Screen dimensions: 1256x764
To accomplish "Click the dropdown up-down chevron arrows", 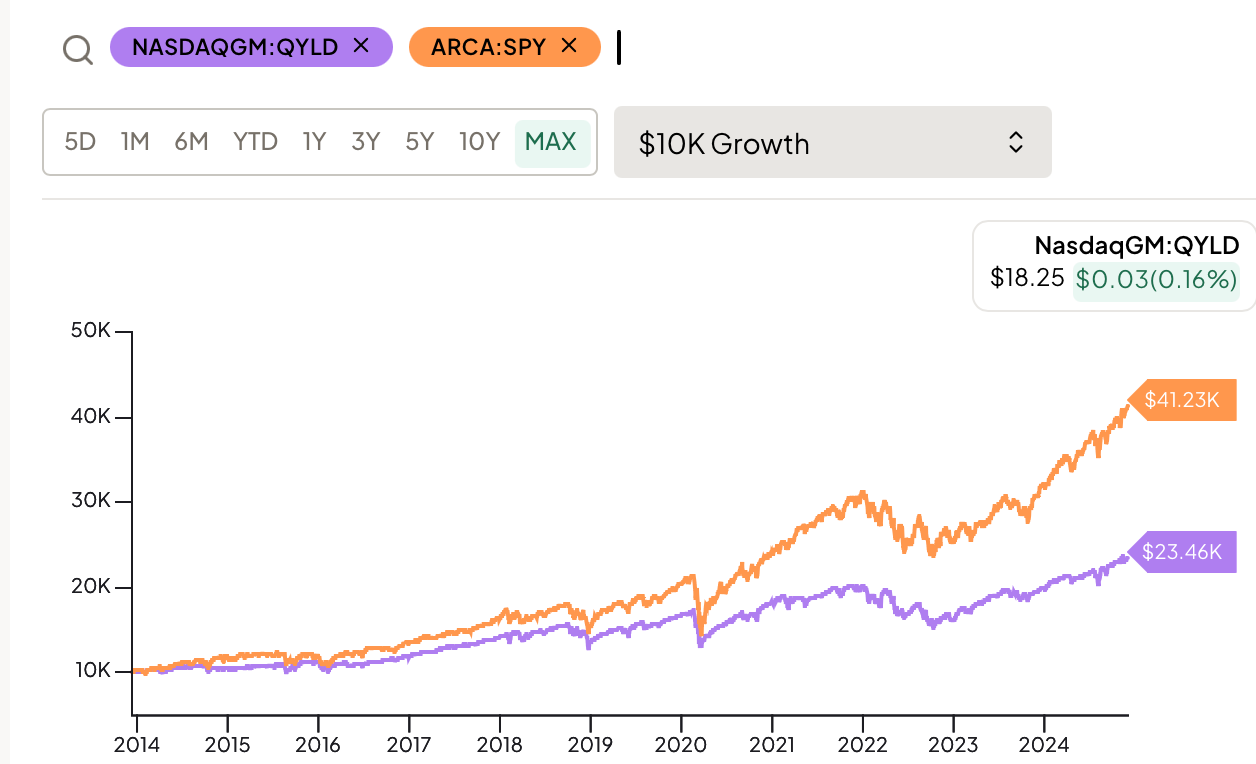I will (1015, 142).
